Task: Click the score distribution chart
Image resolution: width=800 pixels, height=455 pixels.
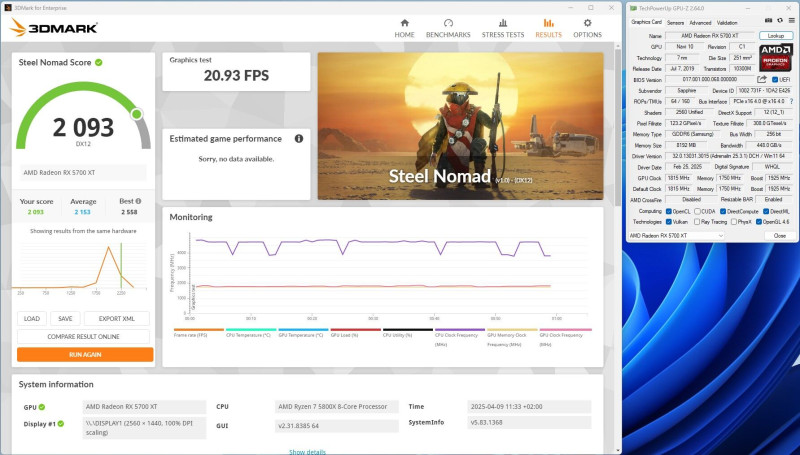Action: click(x=80, y=266)
